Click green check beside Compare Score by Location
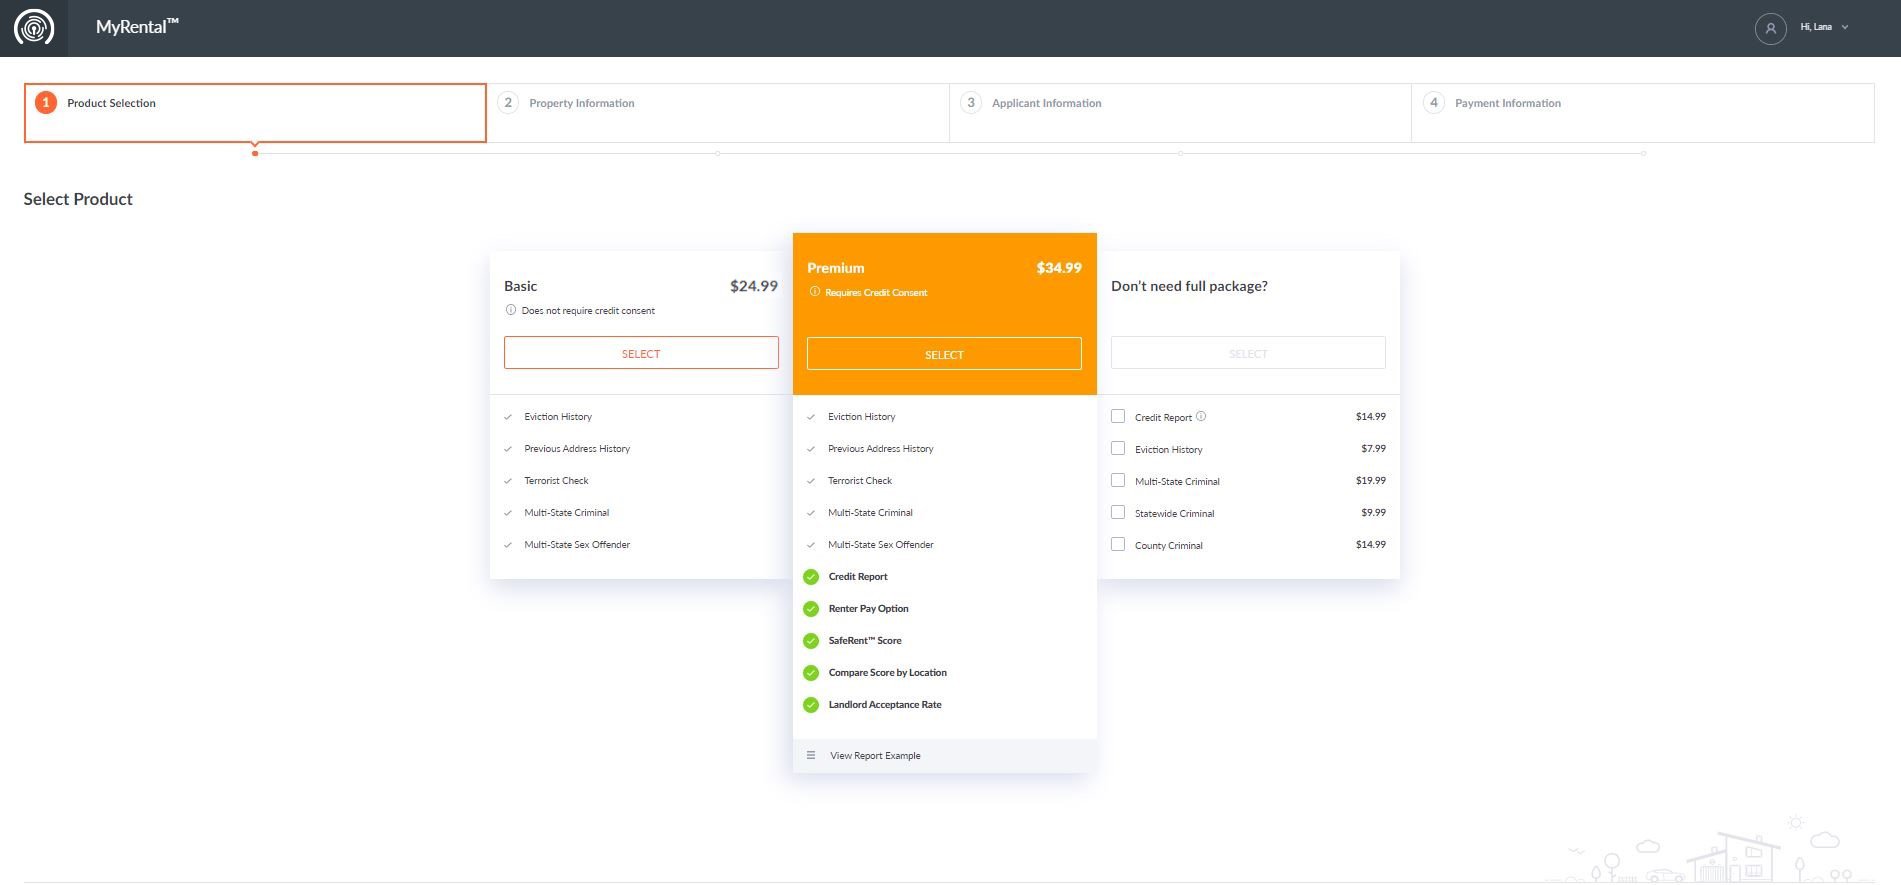Screen dimensions: 1901x885 point(811,673)
